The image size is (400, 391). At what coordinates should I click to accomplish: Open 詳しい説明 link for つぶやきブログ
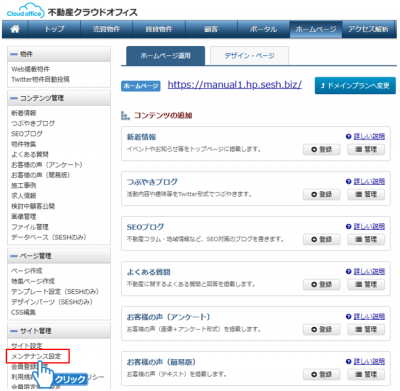click(369, 181)
